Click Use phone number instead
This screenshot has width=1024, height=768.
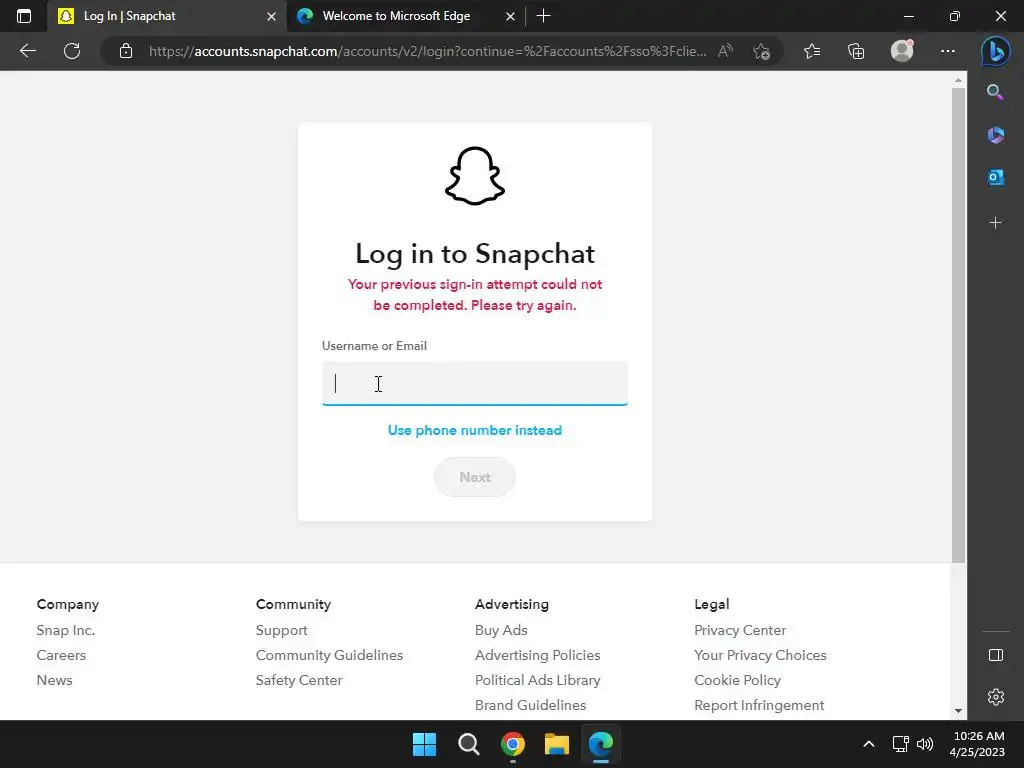pyautogui.click(x=475, y=430)
